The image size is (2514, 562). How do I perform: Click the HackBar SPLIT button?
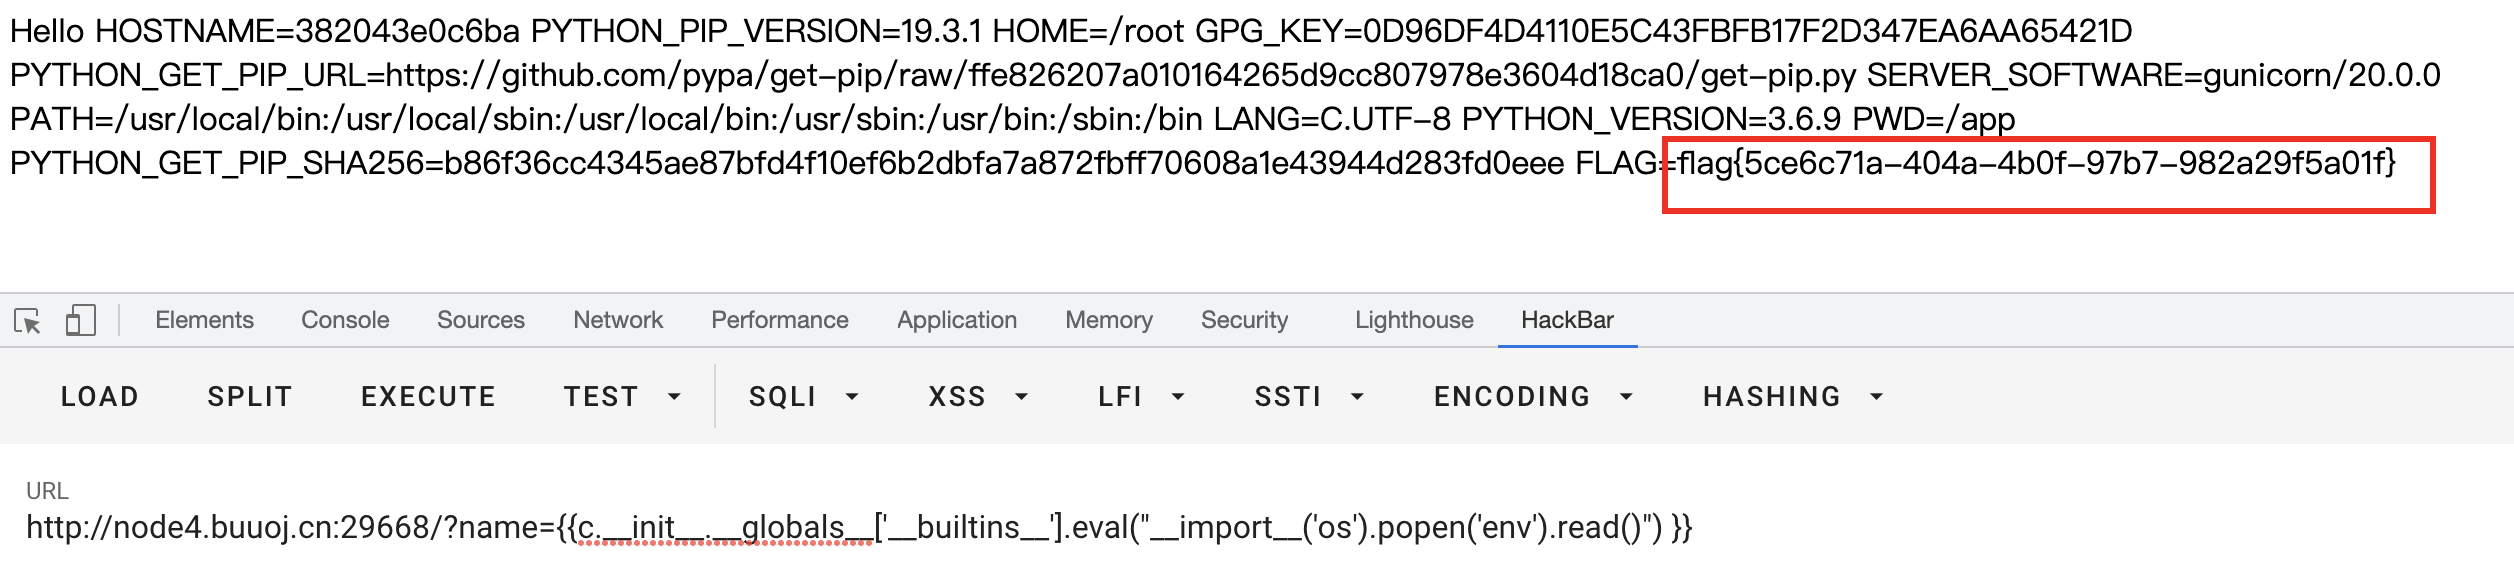pyautogui.click(x=250, y=397)
